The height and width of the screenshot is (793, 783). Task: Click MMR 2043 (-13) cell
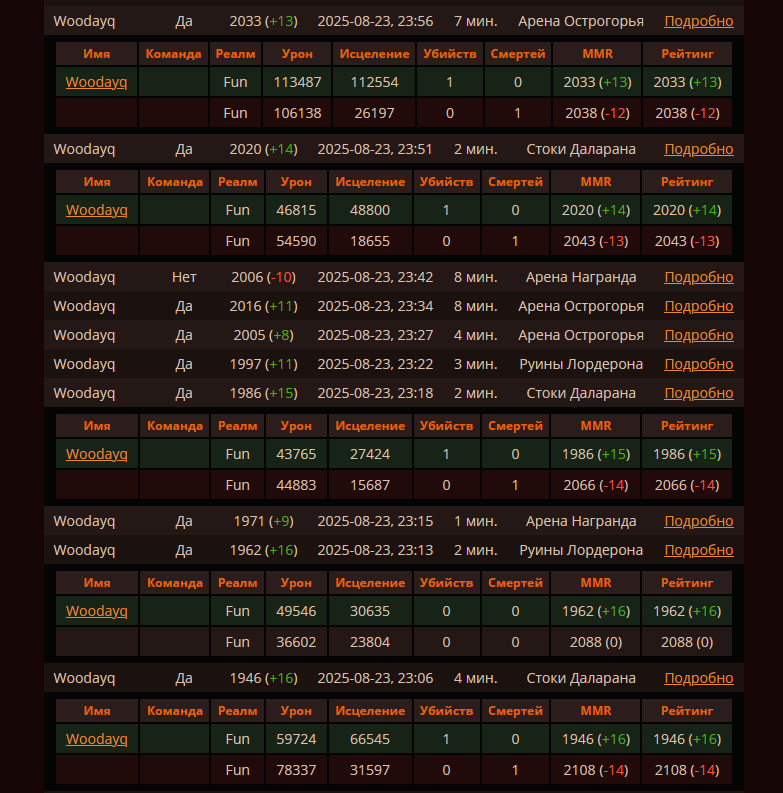(x=596, y=241)
